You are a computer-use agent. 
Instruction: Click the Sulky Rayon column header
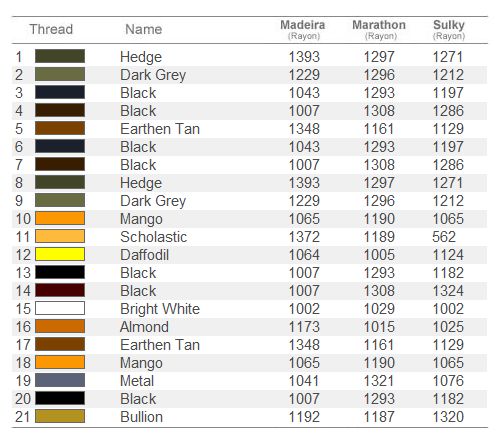(449, 30)
